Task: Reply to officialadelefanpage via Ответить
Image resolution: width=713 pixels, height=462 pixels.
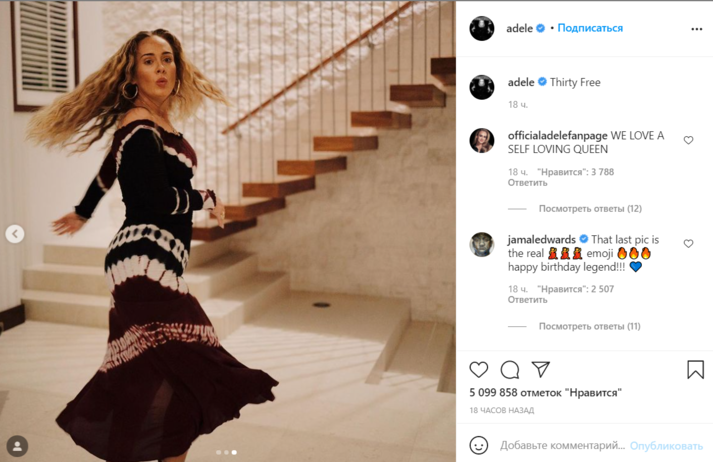Action: 527,183
